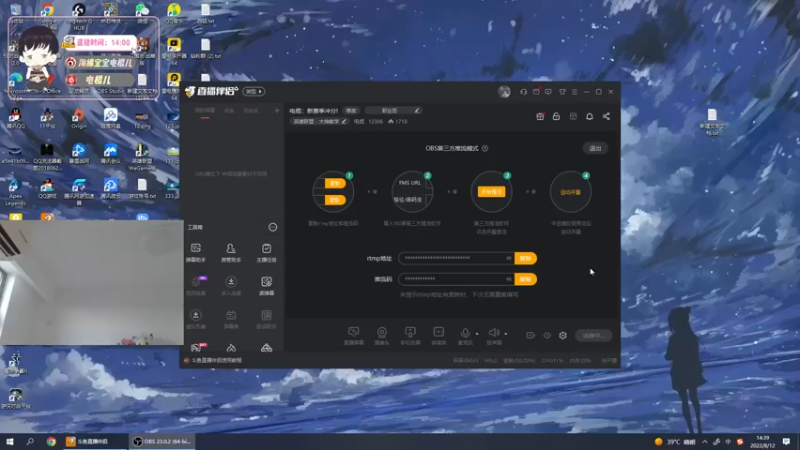Open the 读弹幕 tool icon
Screen dimensions: 800x450
coord(266,286)
